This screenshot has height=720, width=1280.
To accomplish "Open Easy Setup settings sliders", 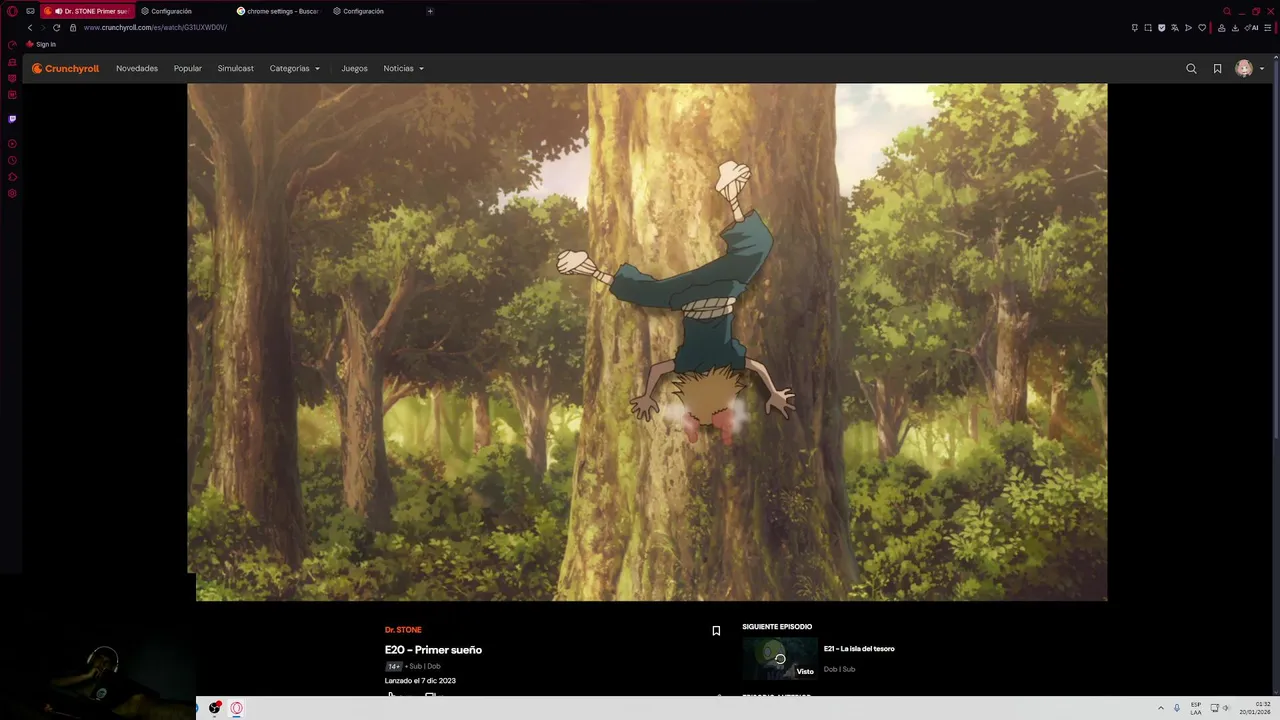I will (x=1268, y=28).
